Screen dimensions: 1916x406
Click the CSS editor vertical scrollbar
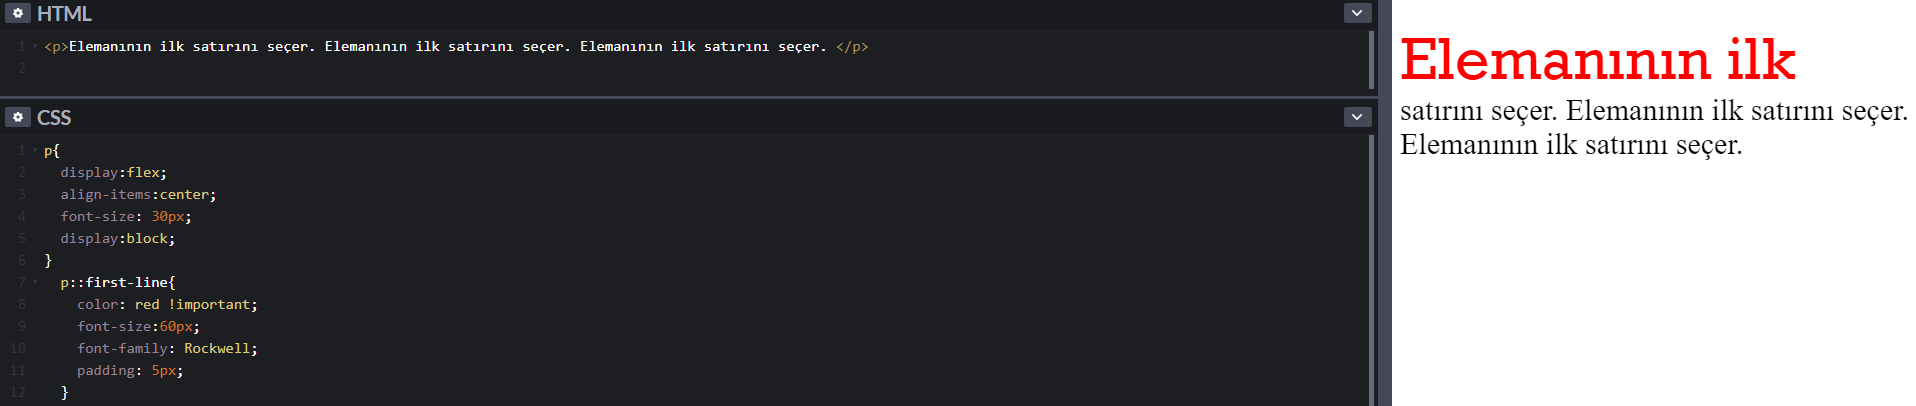[1371, 270]
